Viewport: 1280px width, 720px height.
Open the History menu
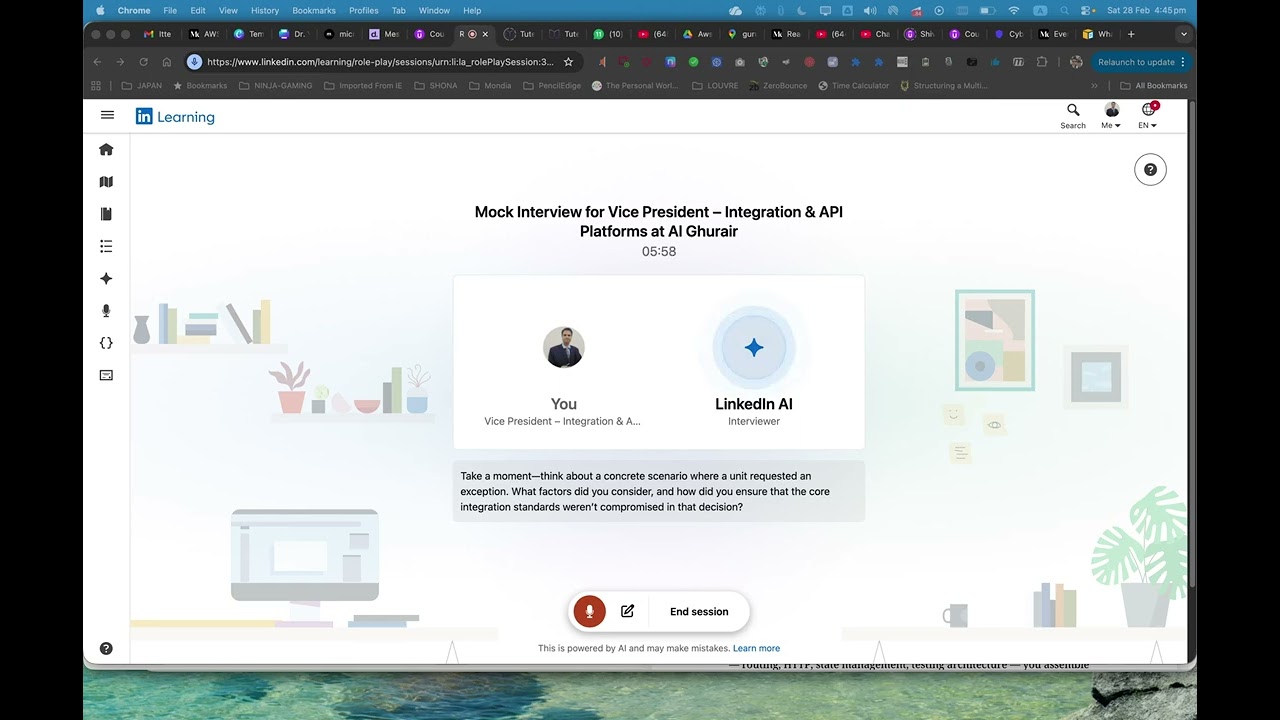[265, 10]
